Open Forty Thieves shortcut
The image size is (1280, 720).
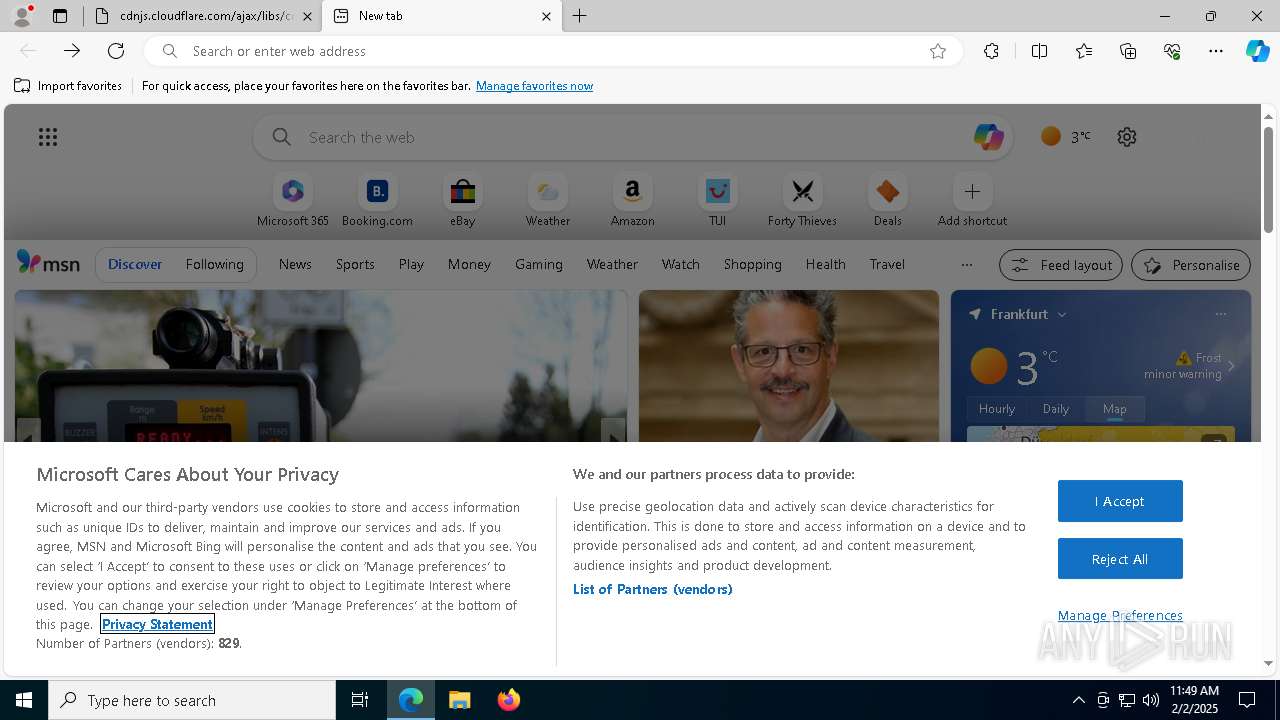tap(802, 200)
